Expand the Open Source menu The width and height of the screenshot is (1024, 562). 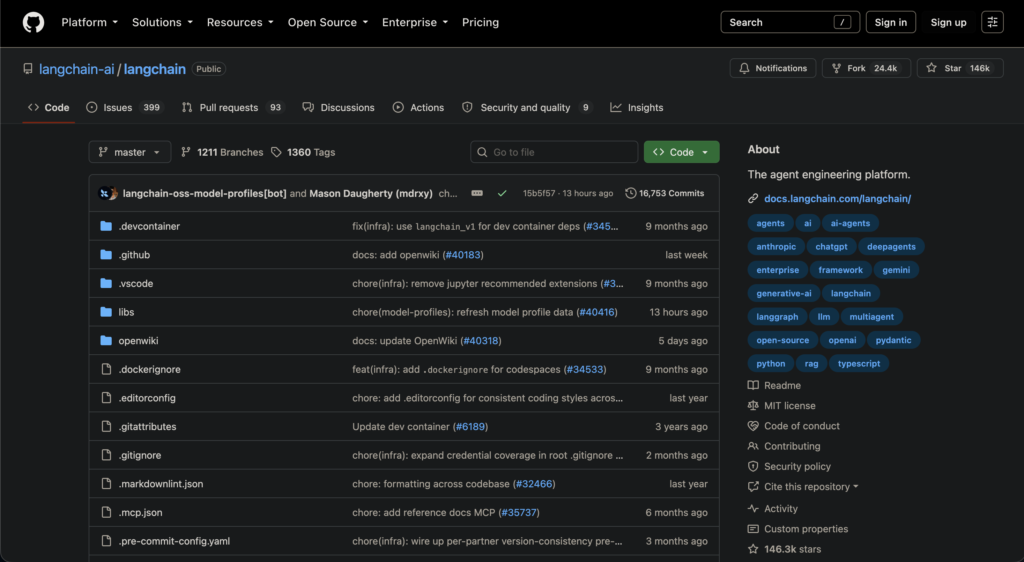point(328,22)
